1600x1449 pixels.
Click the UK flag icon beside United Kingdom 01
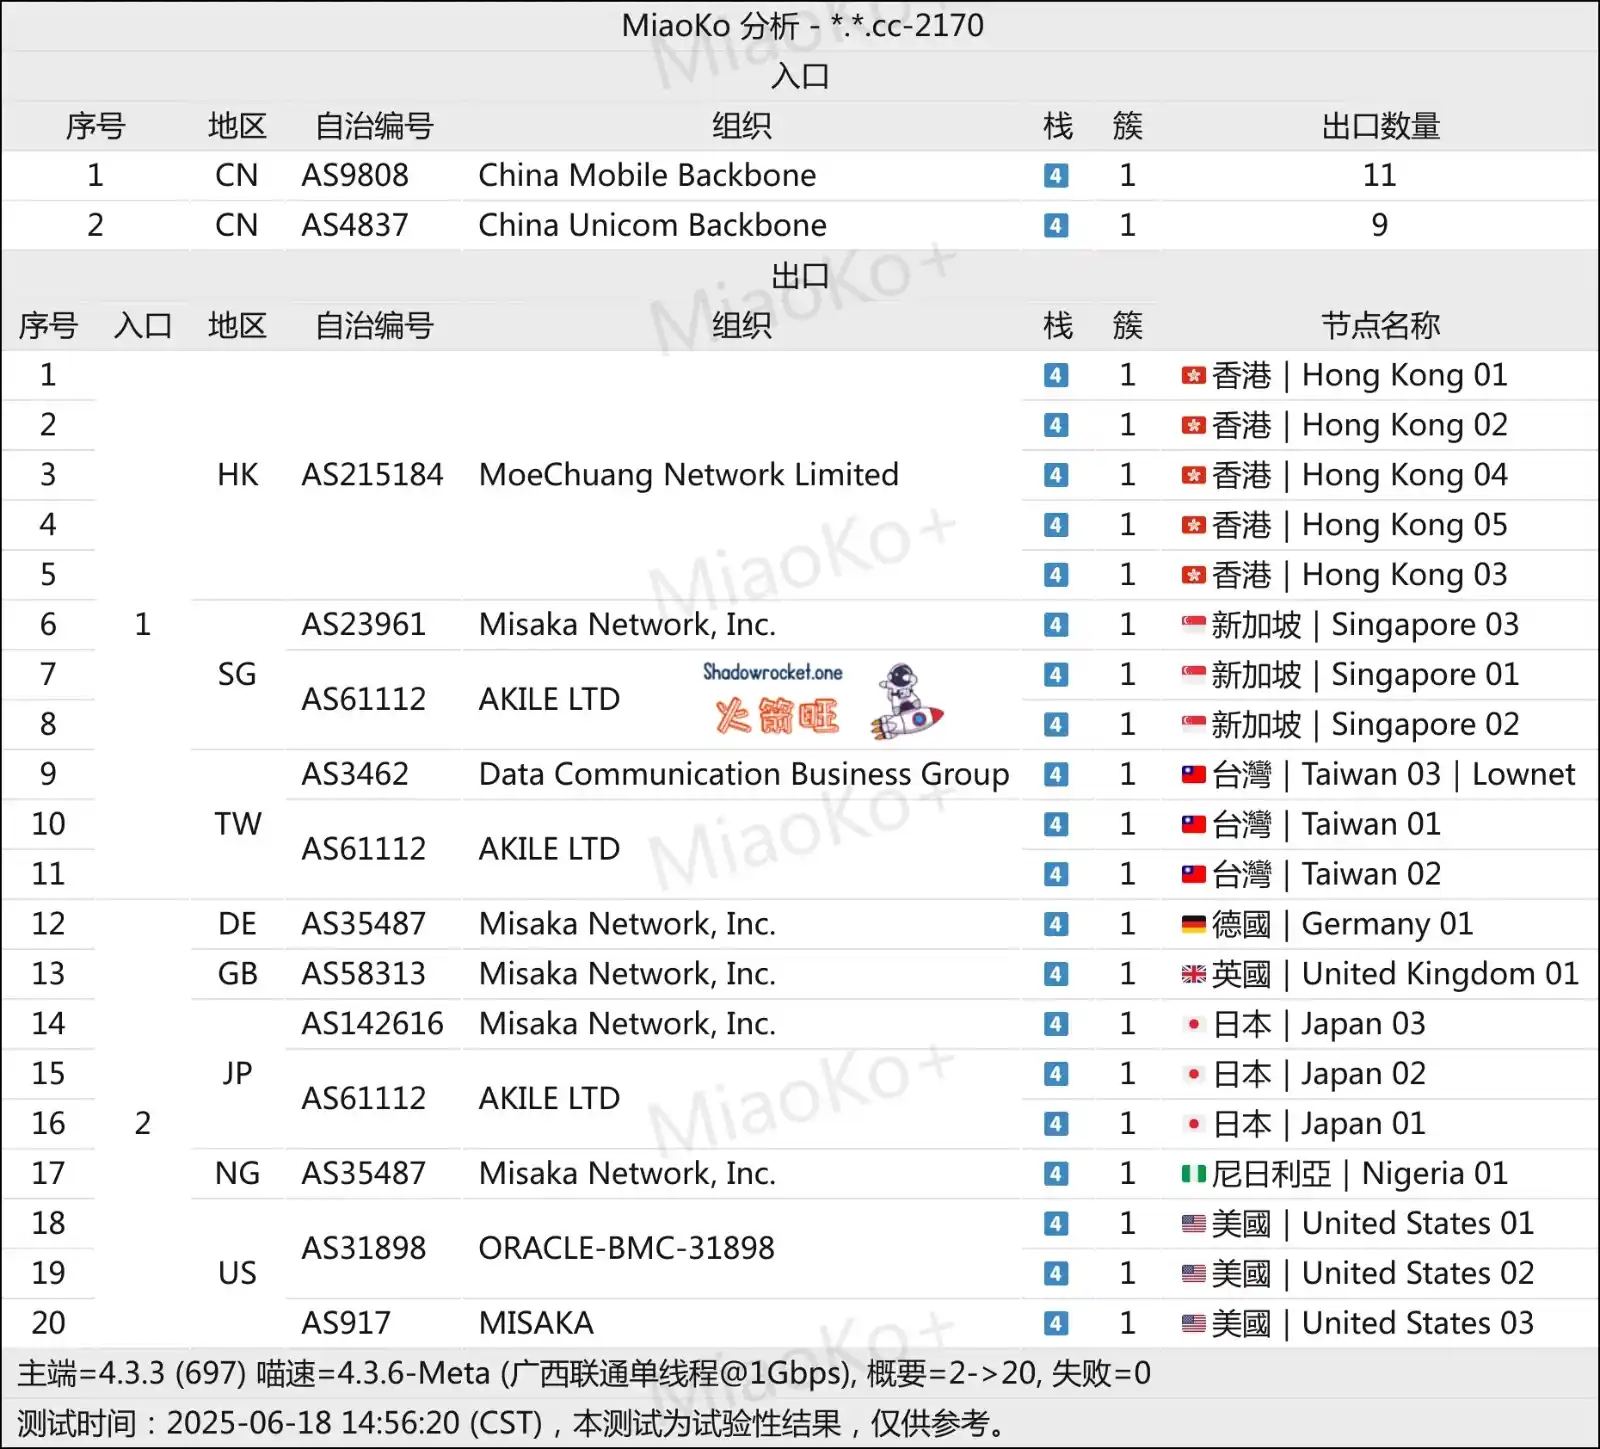(x=1193, y=975)
